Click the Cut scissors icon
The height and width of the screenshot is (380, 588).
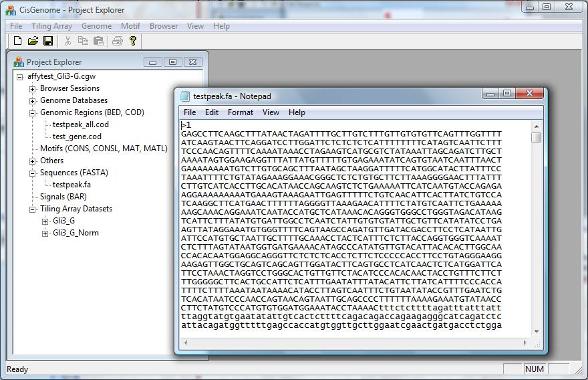click(x=68, y=41)
